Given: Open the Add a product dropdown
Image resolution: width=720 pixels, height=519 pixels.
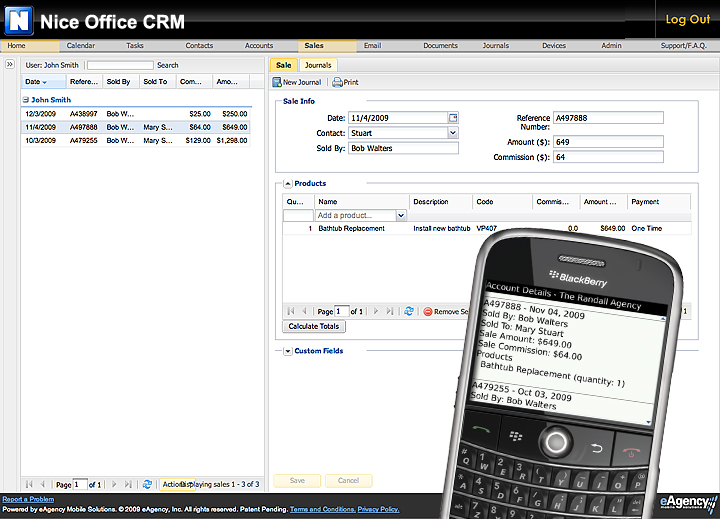Looking at the screenshot, I should (x=401, y=215).
